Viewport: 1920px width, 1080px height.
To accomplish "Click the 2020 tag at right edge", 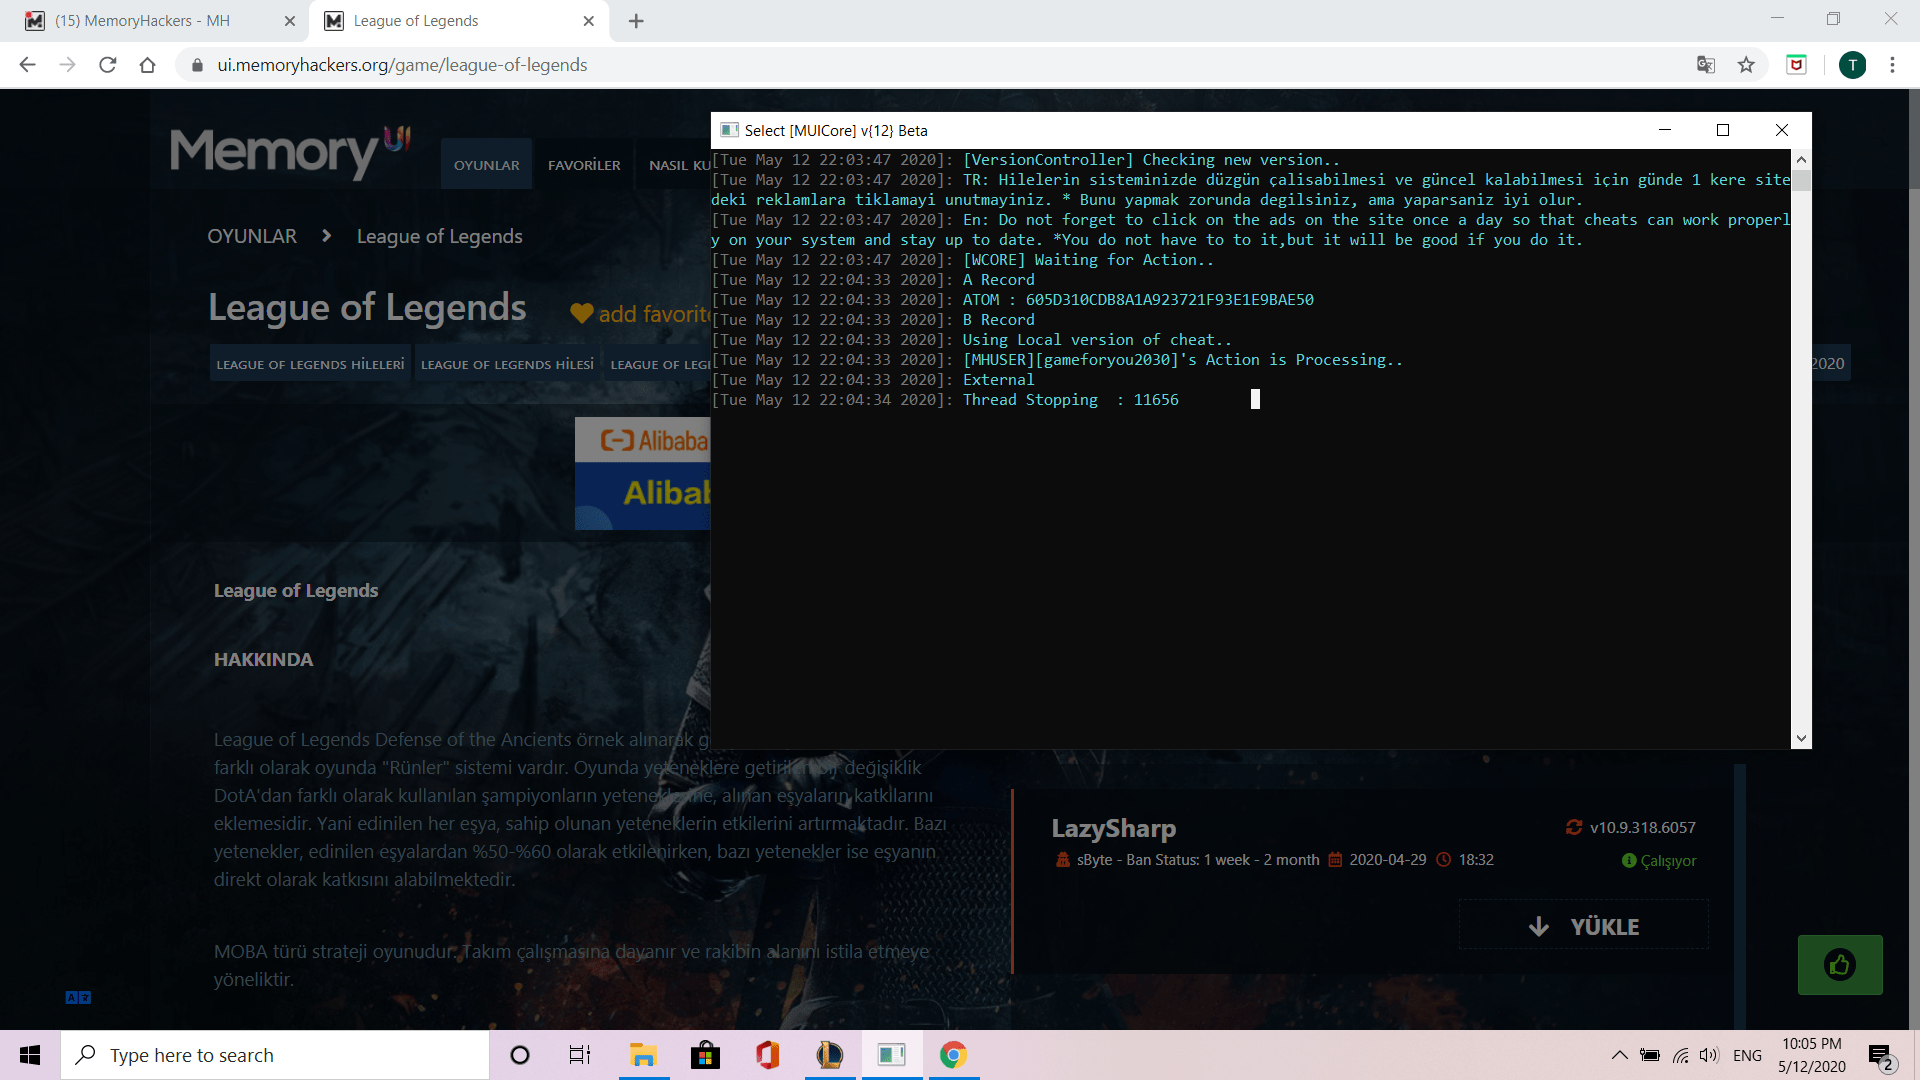I will click(1829, 364).
